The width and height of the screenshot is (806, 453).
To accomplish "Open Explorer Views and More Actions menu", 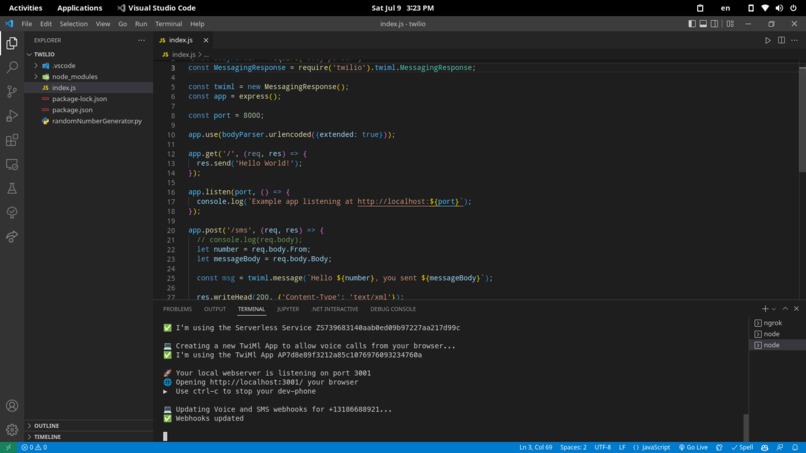I will coord(141,40).
